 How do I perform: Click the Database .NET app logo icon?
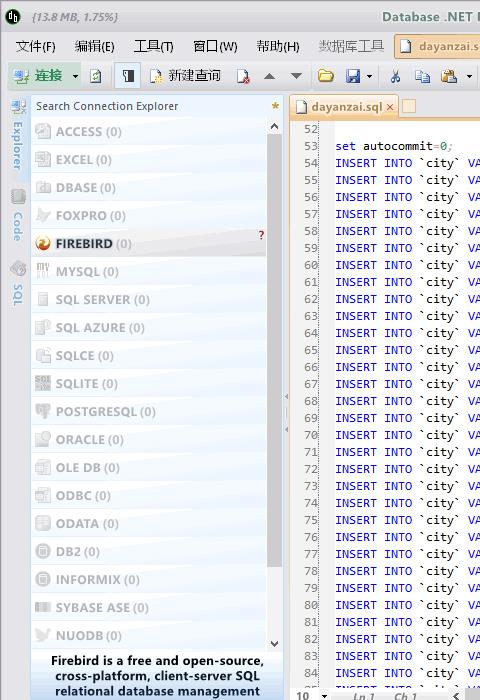(x=13, y=17)
